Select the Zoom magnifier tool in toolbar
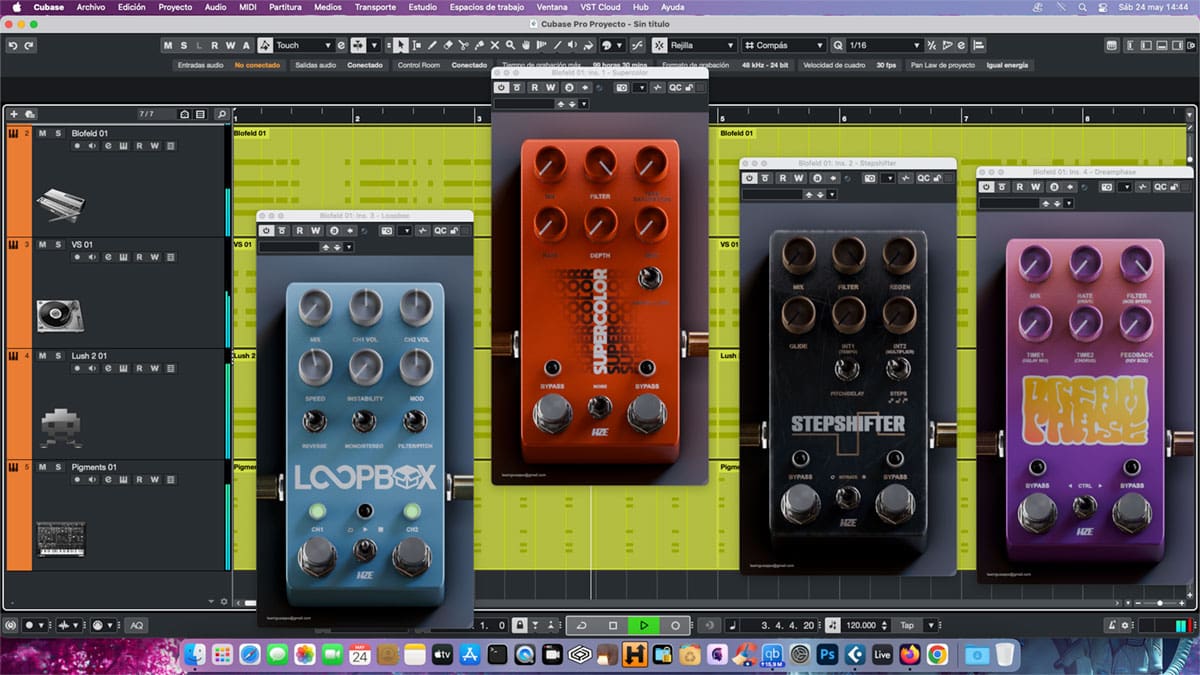The width and height of the screenshot is (1200, 675). coord(510,45)
